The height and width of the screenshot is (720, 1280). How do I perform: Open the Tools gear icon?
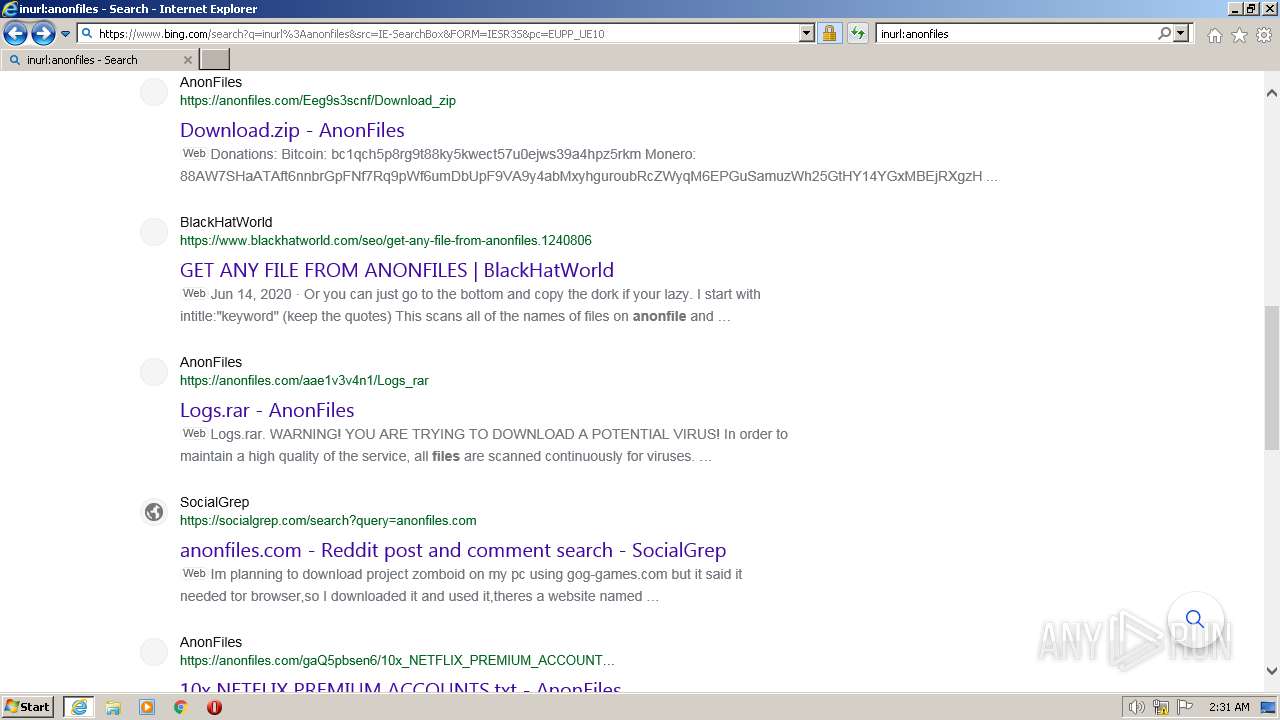click(x=1264, y=35)
